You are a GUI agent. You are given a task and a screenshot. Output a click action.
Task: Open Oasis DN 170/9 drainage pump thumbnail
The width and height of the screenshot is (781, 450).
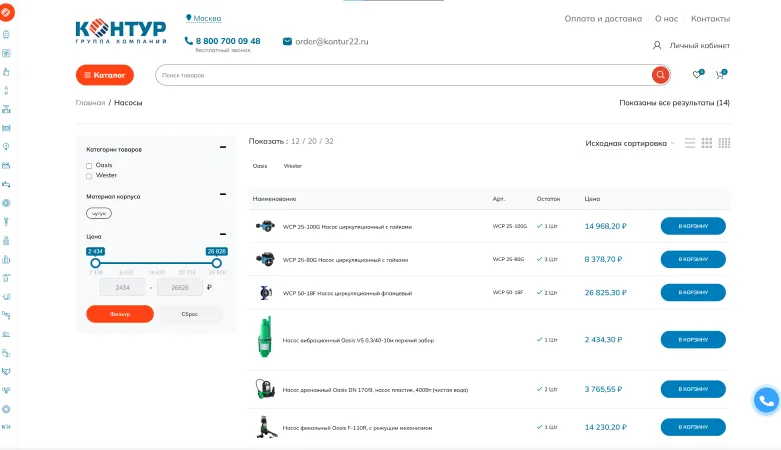pyautogui.click(x=265, y=389)
